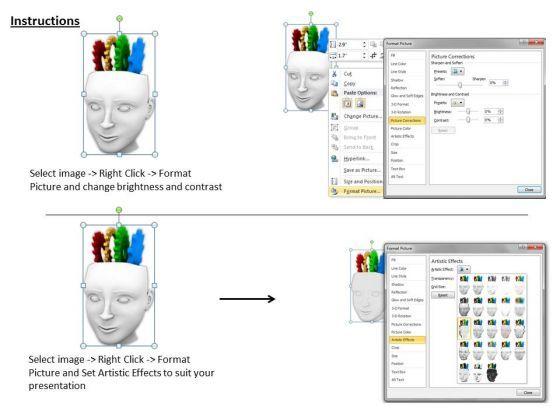Pick the yellow-highlighted artistic effect thumbnail
This screenshot has width=560, height=420.
(464, 329)
